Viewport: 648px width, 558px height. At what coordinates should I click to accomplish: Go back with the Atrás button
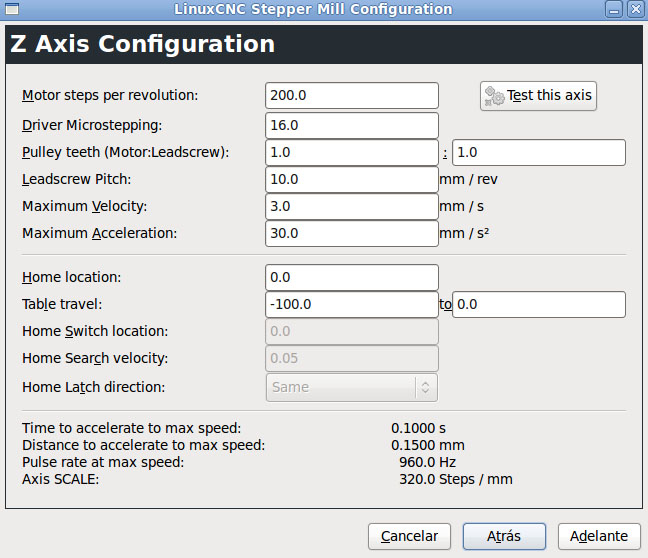(x=504, y=536)
